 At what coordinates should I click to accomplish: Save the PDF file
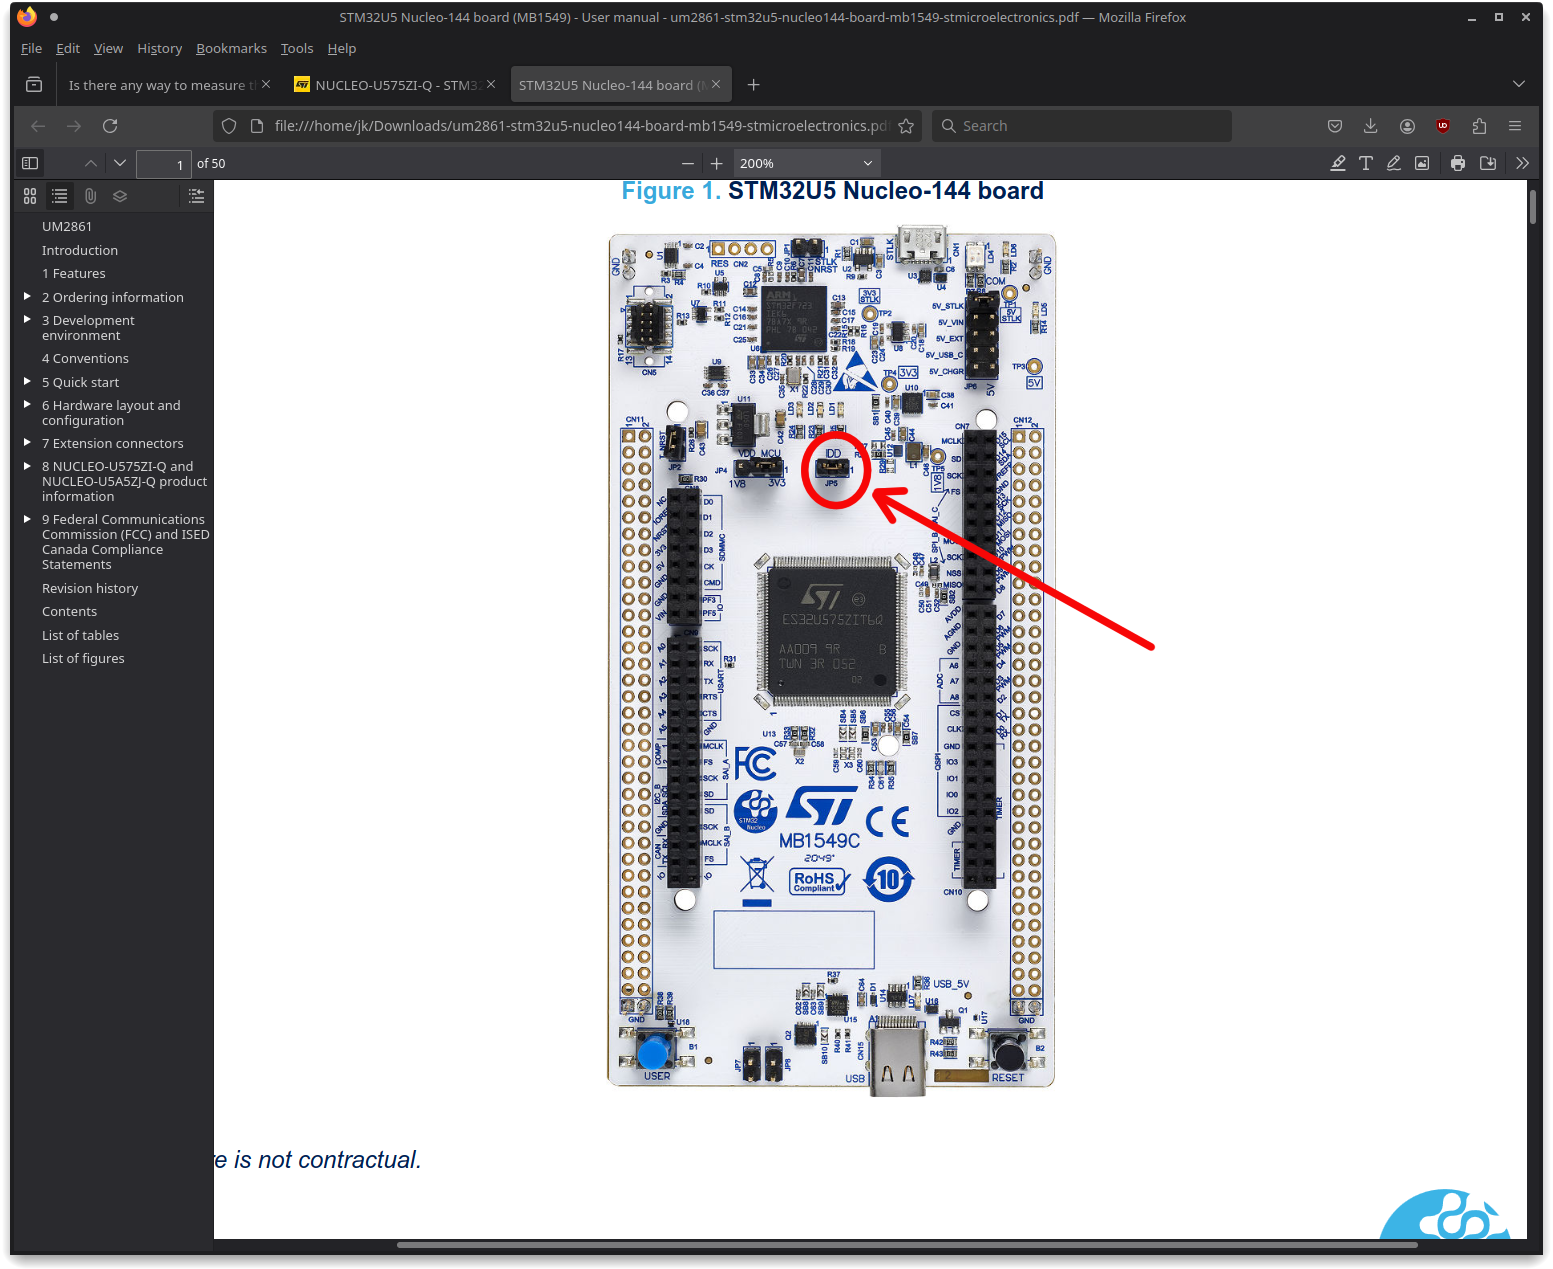1488,163
